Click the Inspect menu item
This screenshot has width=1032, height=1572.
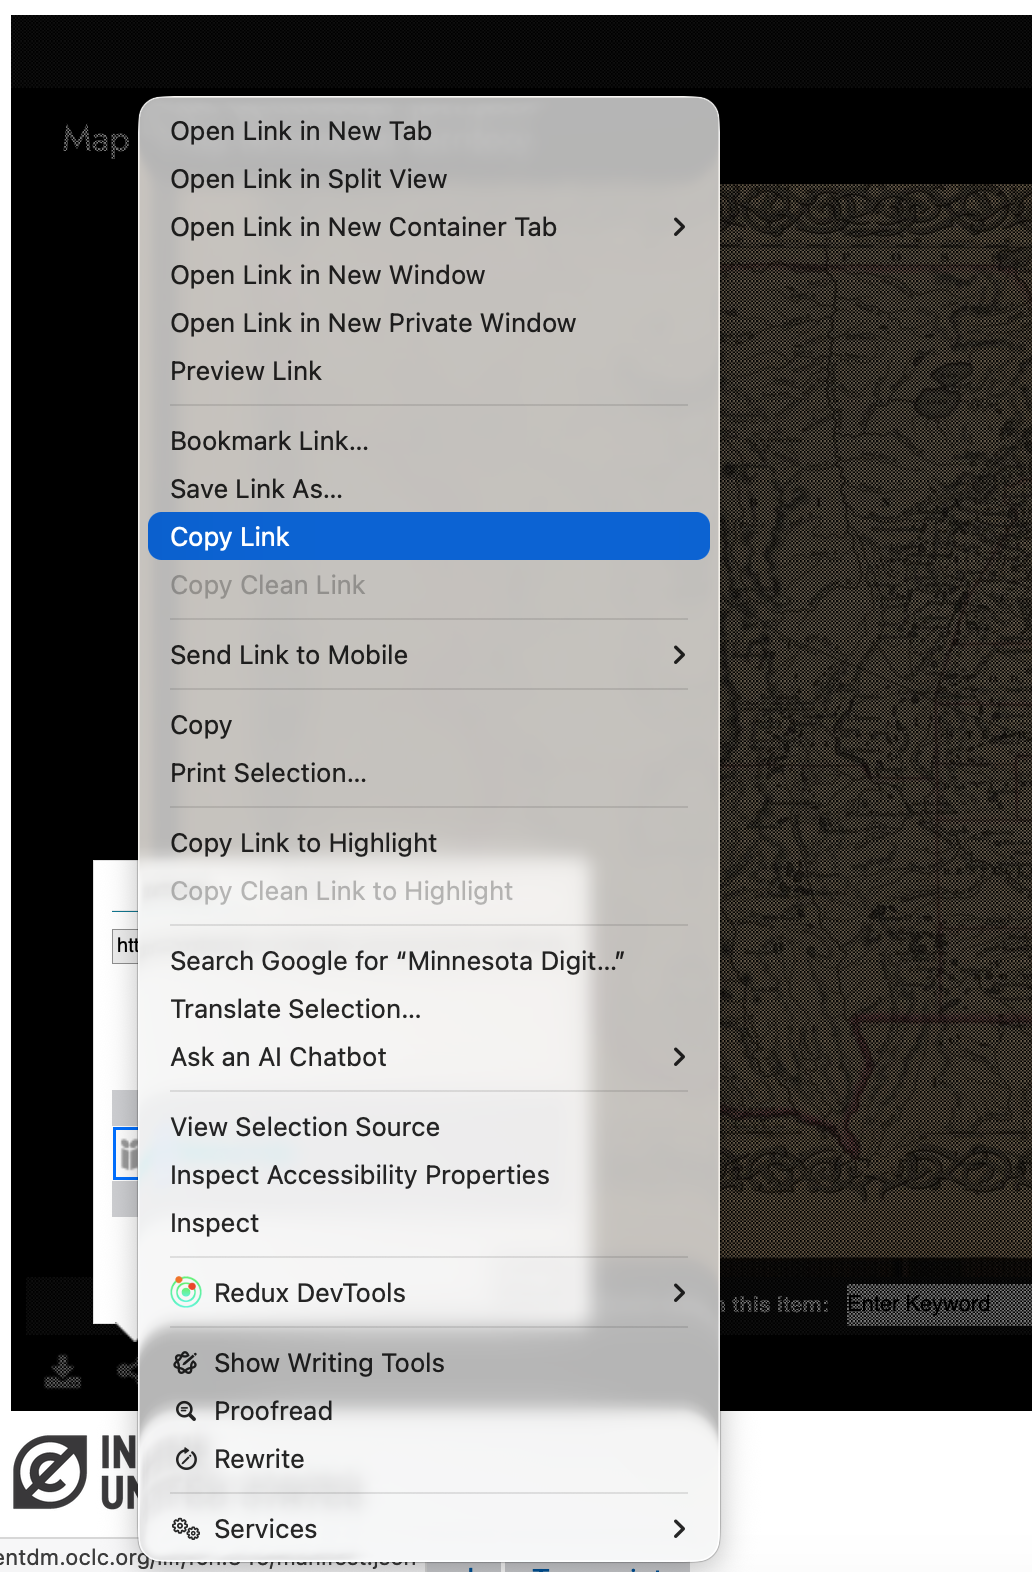click(x=428, y=1223)
